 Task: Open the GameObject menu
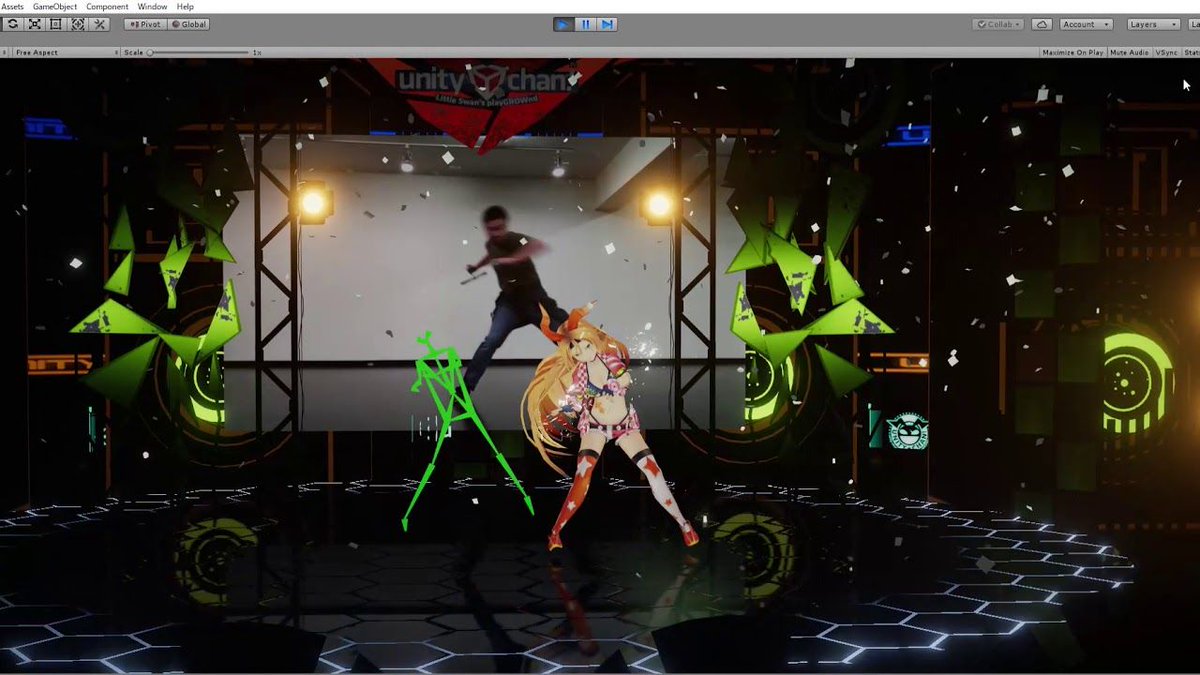pyautogui.click(x=53, y=6)
